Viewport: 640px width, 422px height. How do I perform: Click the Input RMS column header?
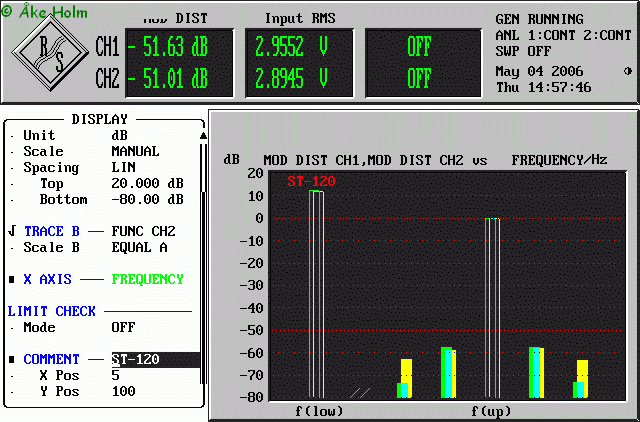300,18
